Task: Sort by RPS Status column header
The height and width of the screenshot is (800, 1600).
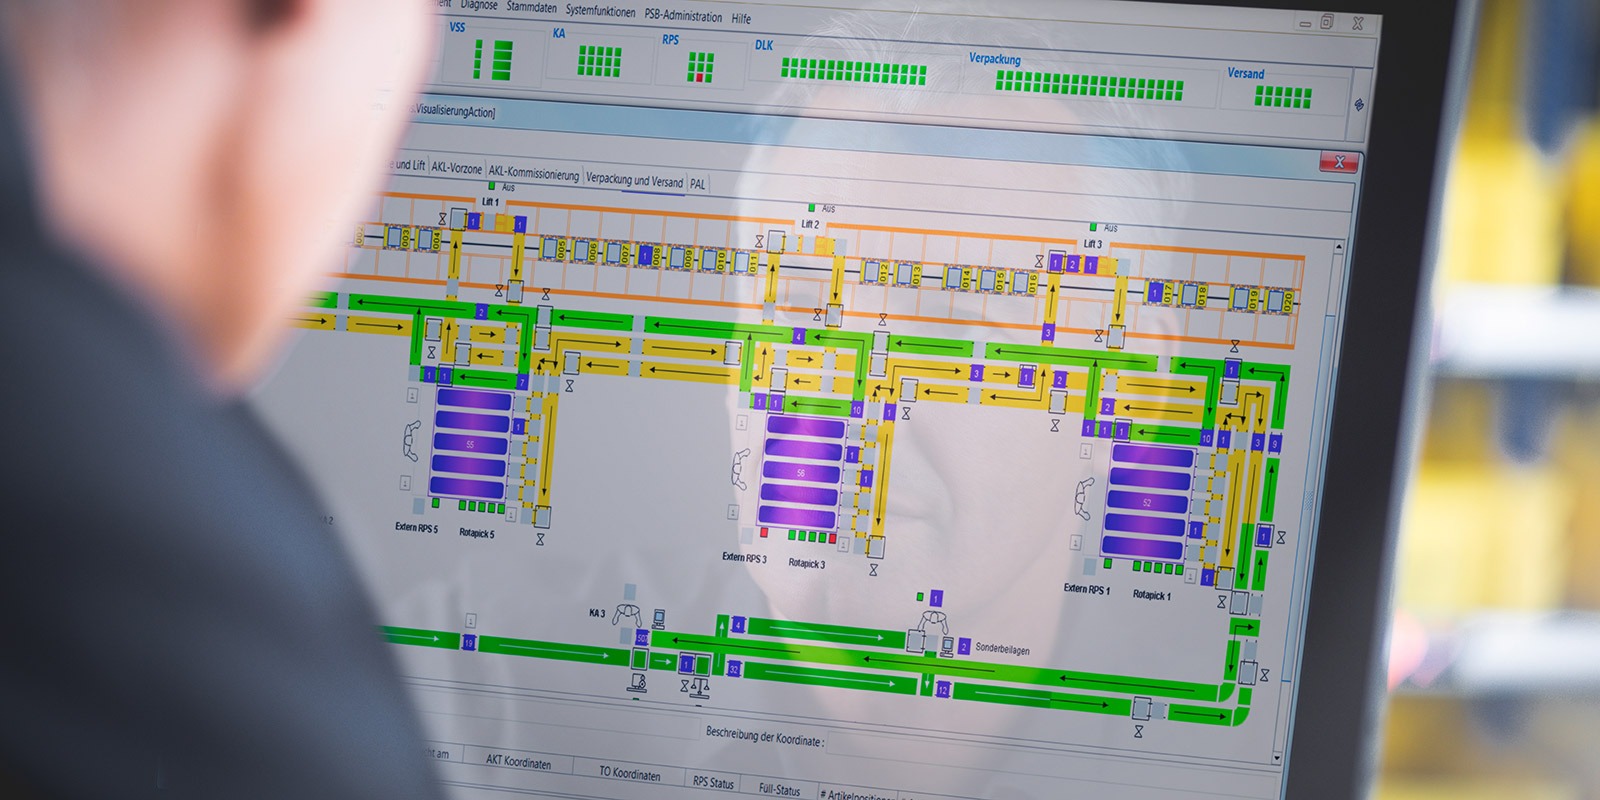Action: click(x=713, y=782)
